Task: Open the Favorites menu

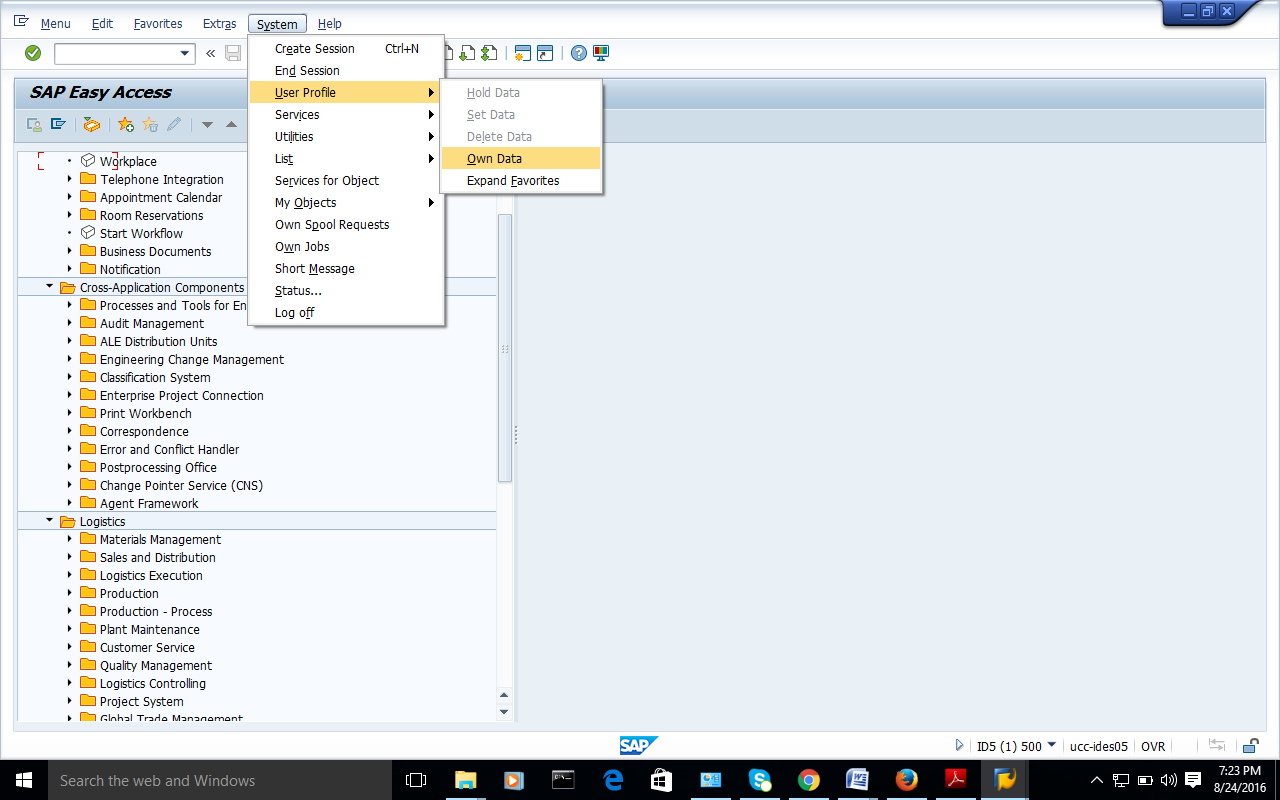Action: pyautogui.click(x=158, y=23)
